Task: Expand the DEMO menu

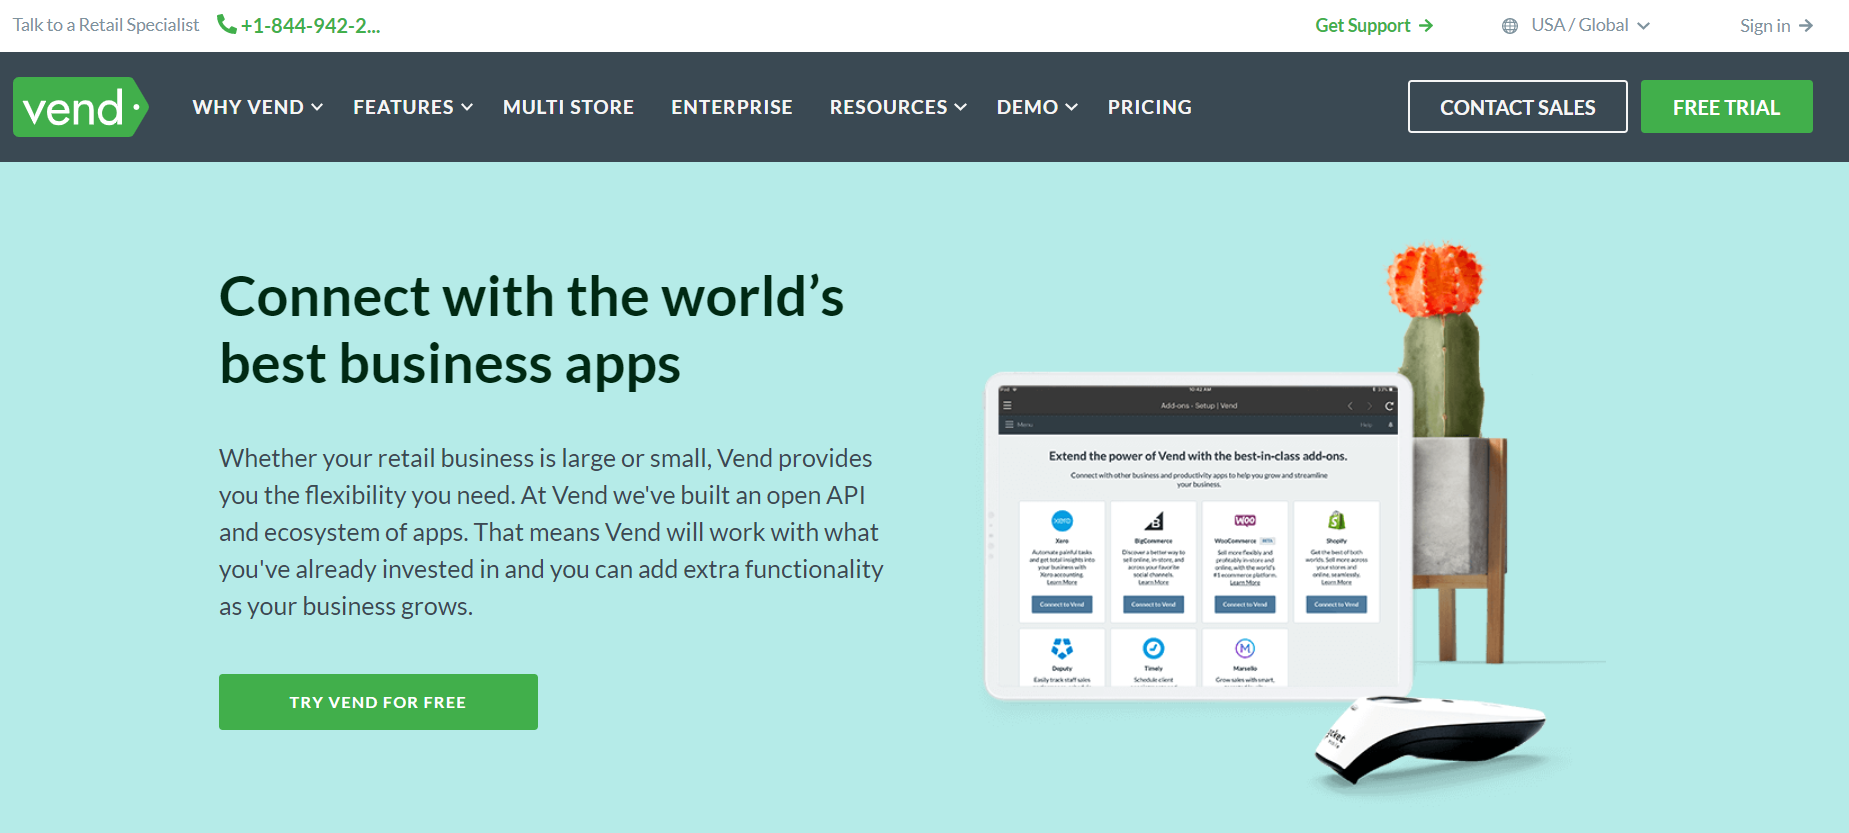Action: click(1037, 107)
